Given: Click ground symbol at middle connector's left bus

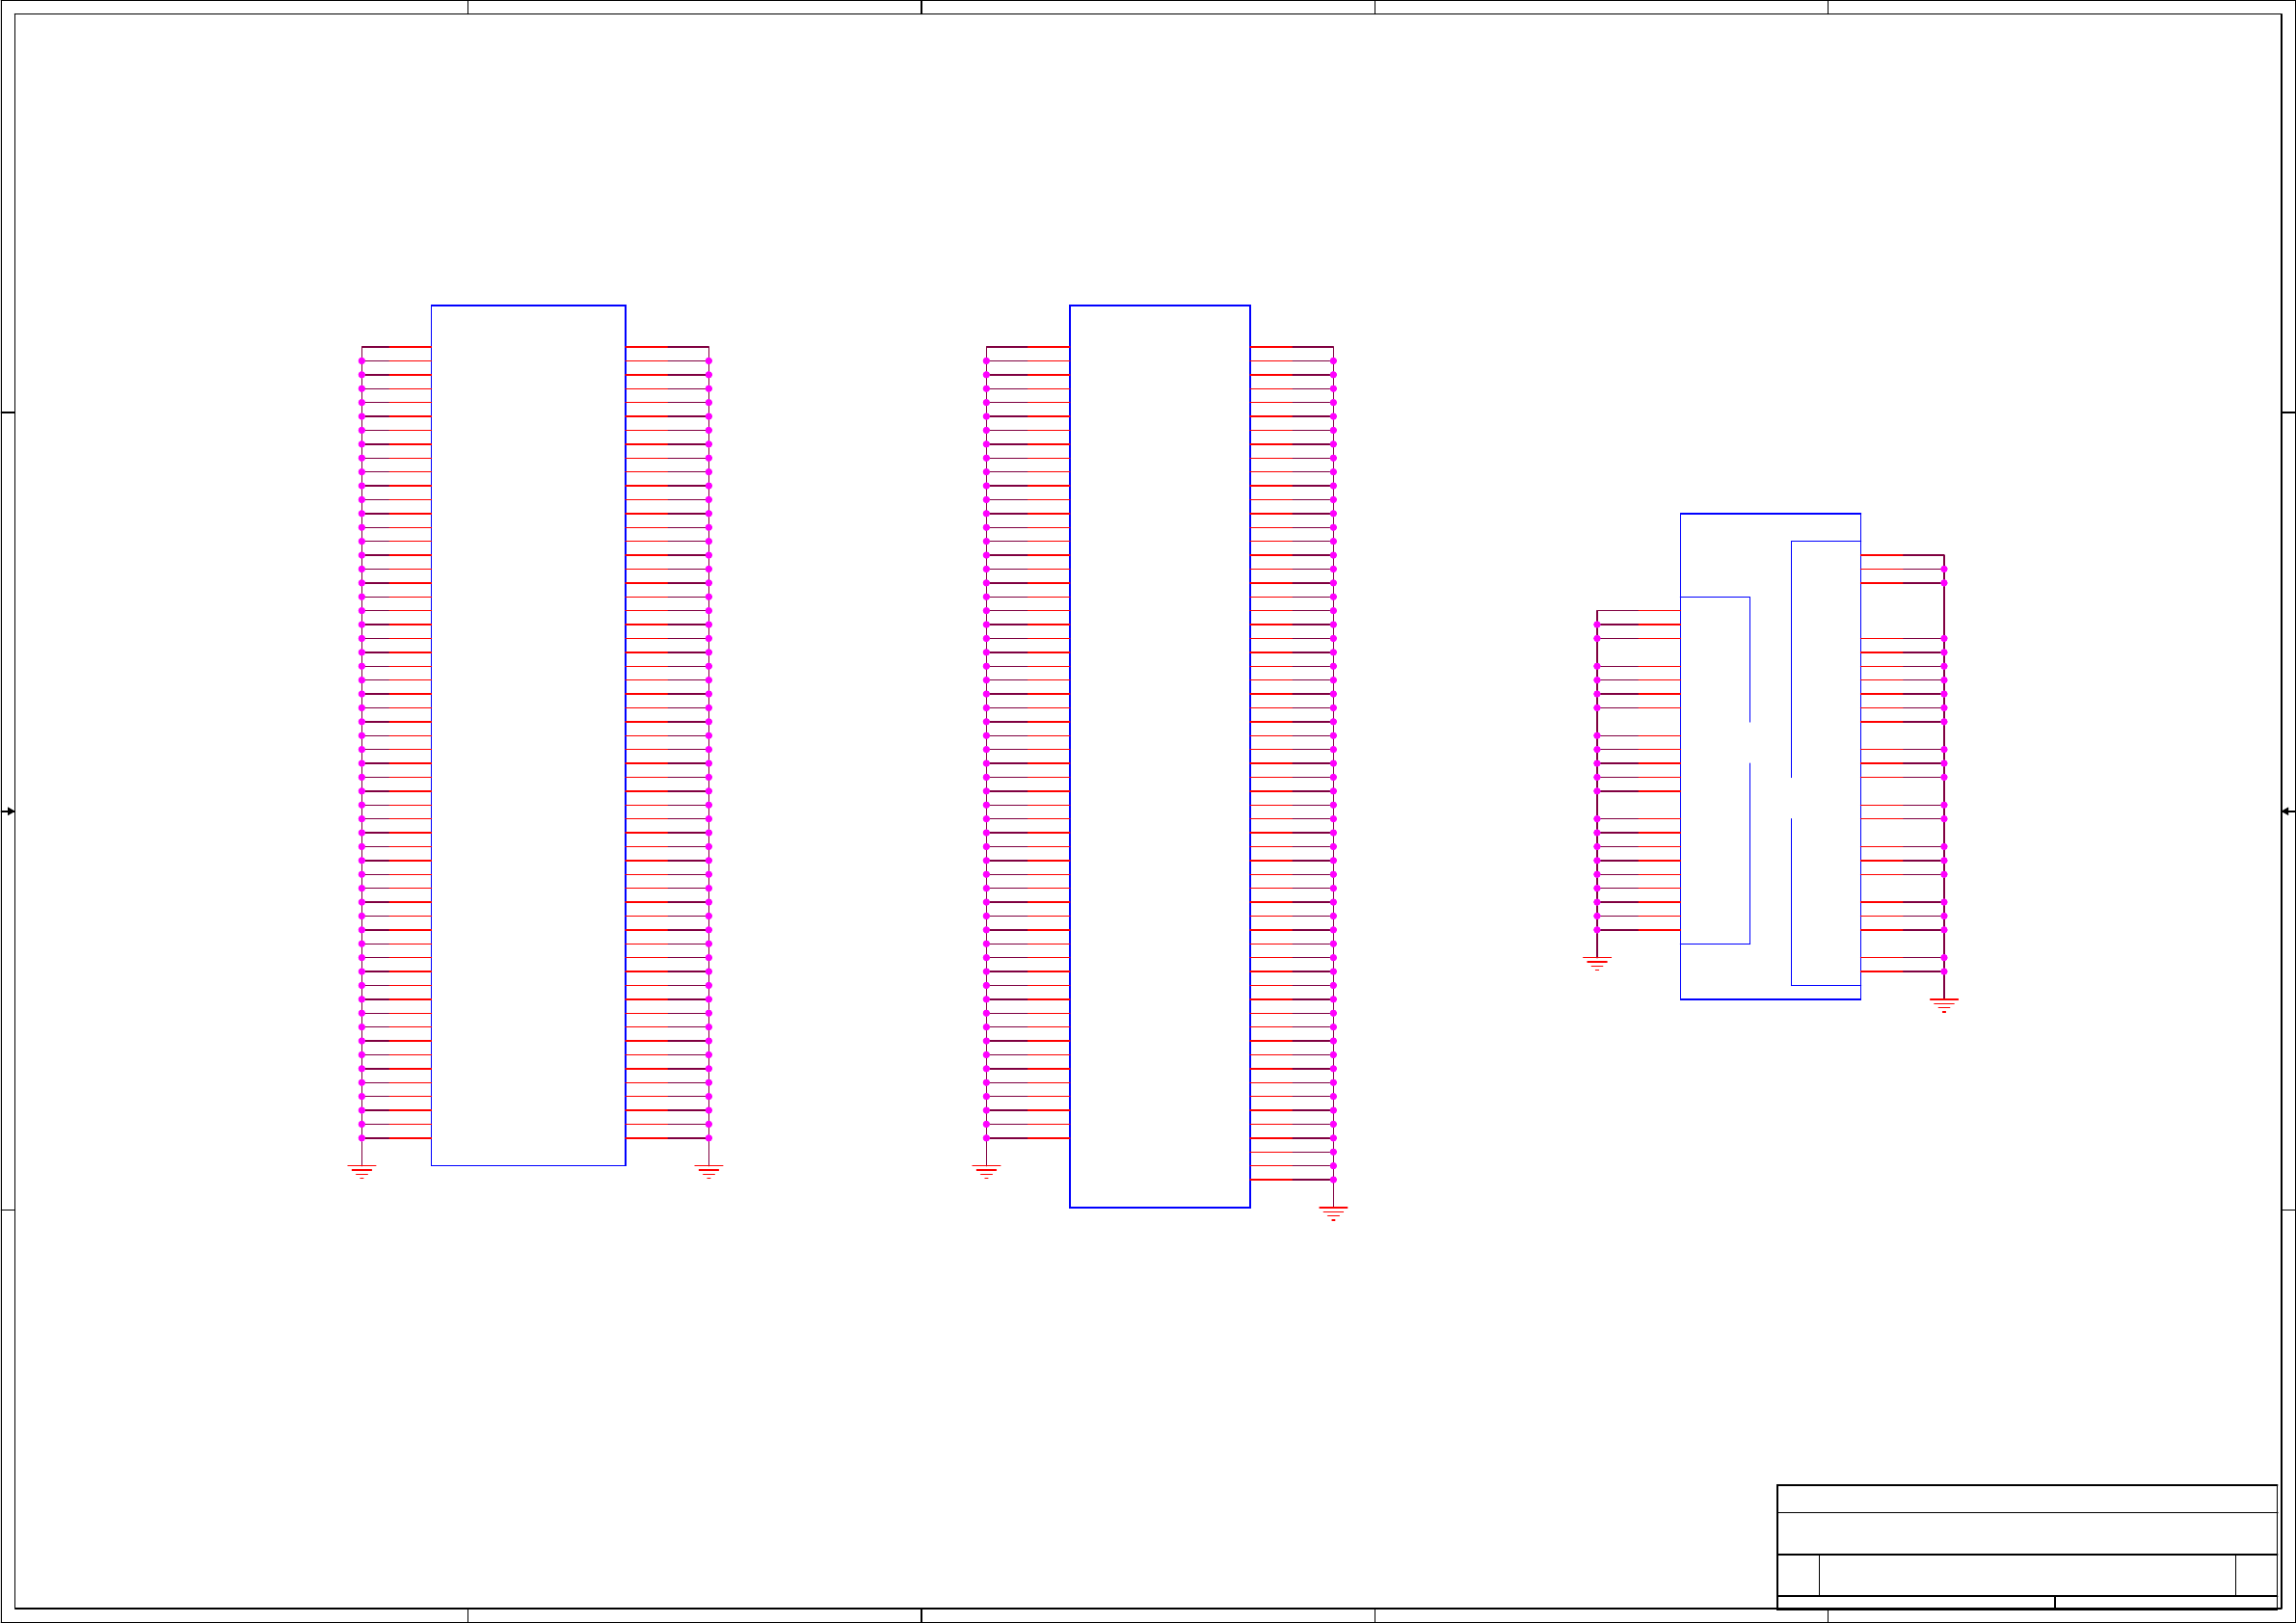Looking at the screenshot, I should [986, 1171].
